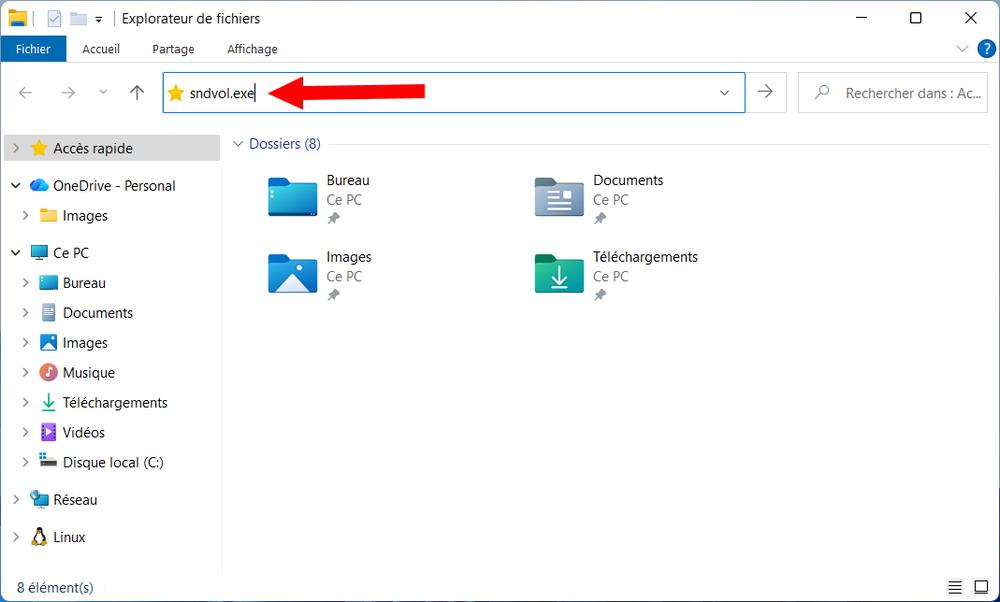Screen dimensions: 1000x602
Task: Open the Accueil ribbon tab
Action: coord(101,49)
